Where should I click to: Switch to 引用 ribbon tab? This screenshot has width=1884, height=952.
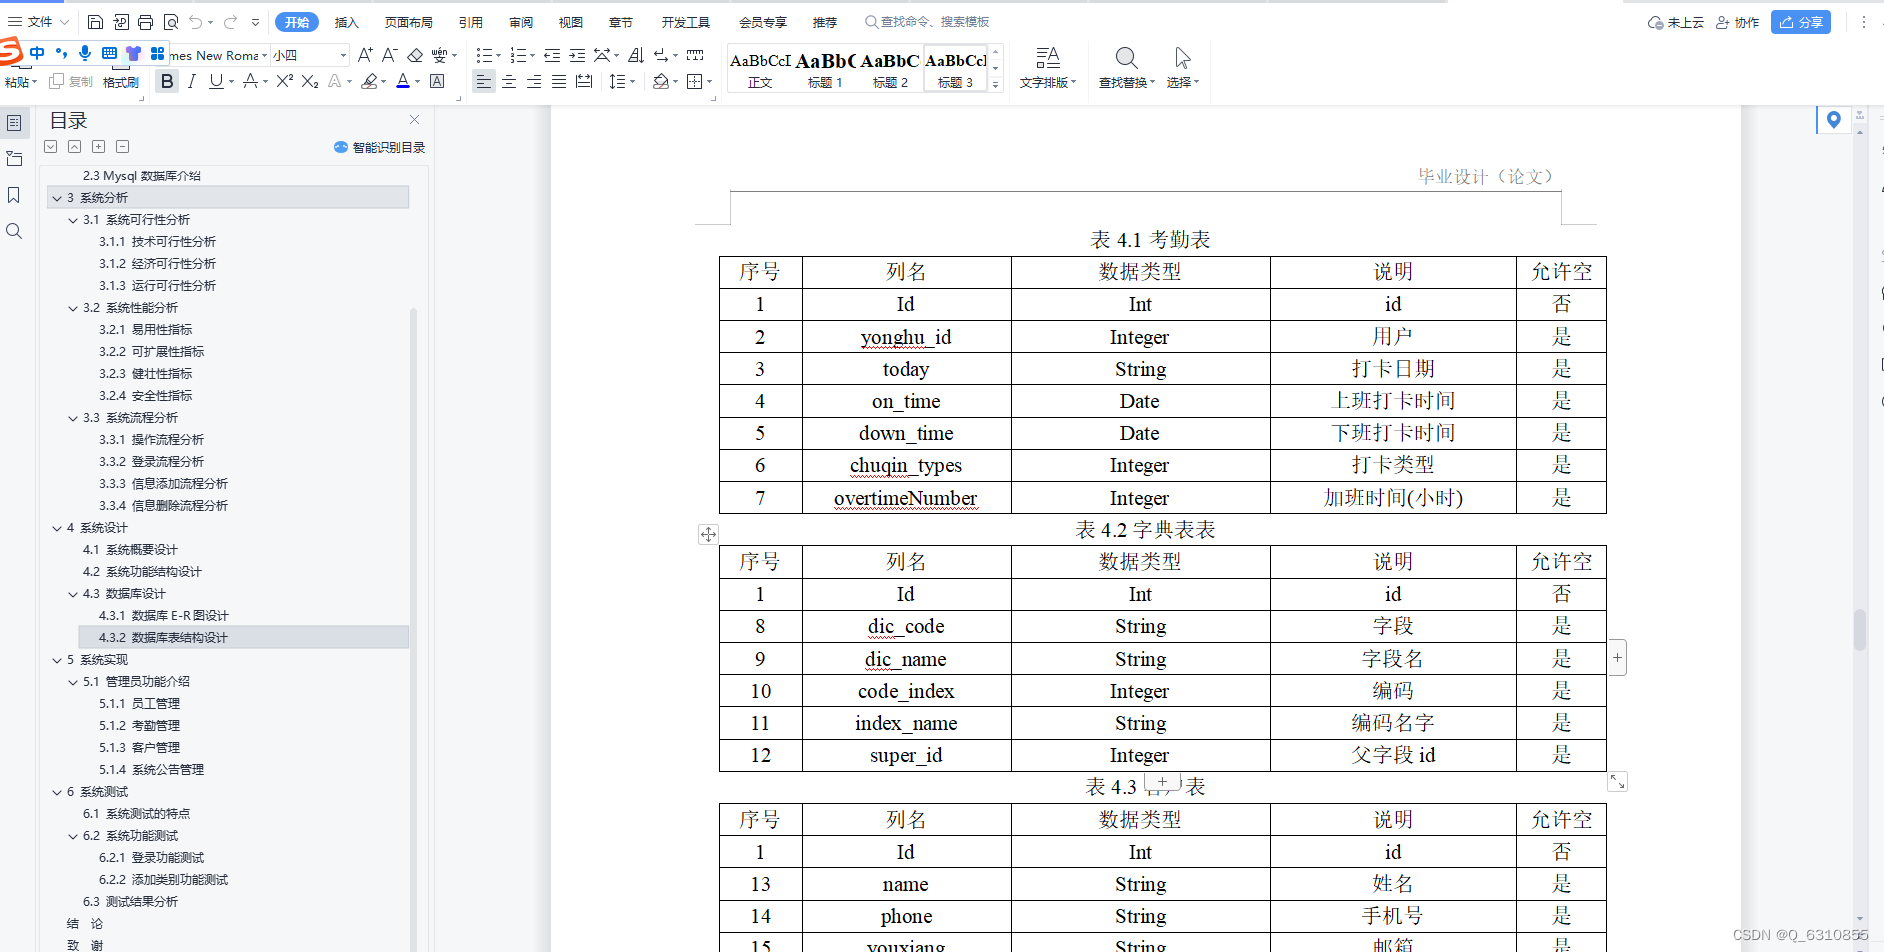point(471,22)
